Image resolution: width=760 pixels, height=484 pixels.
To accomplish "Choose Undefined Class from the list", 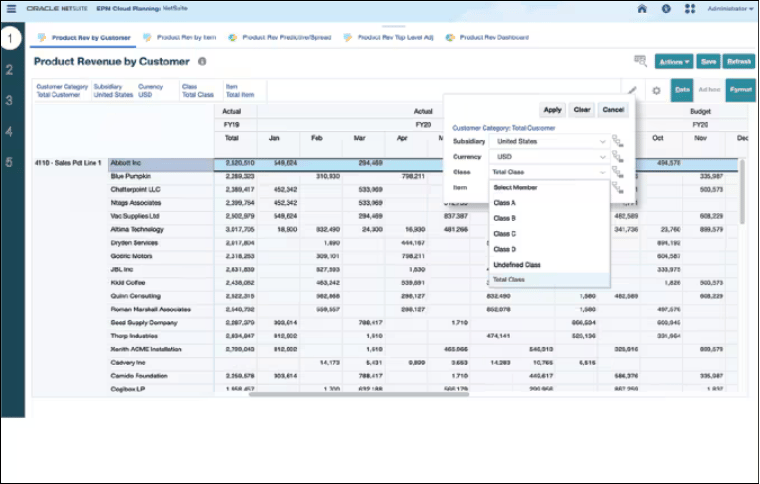I will (x=549, y=265).
